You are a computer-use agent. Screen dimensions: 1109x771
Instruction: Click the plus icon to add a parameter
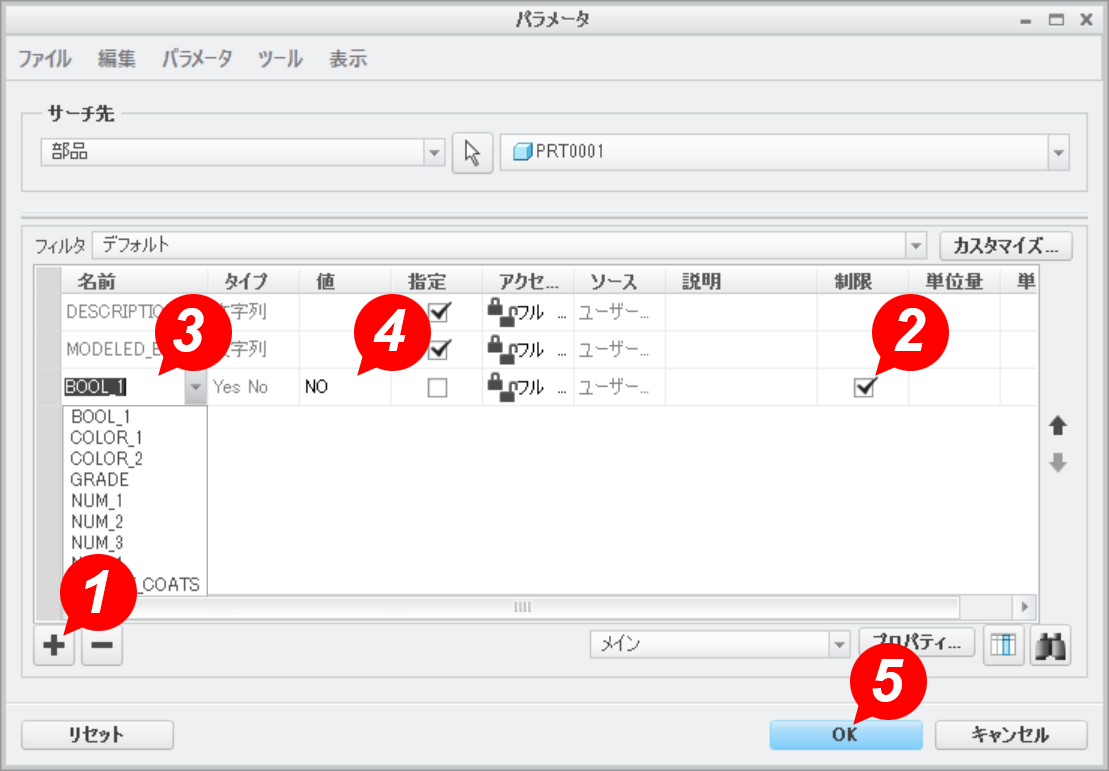click(x=54, y=647)
